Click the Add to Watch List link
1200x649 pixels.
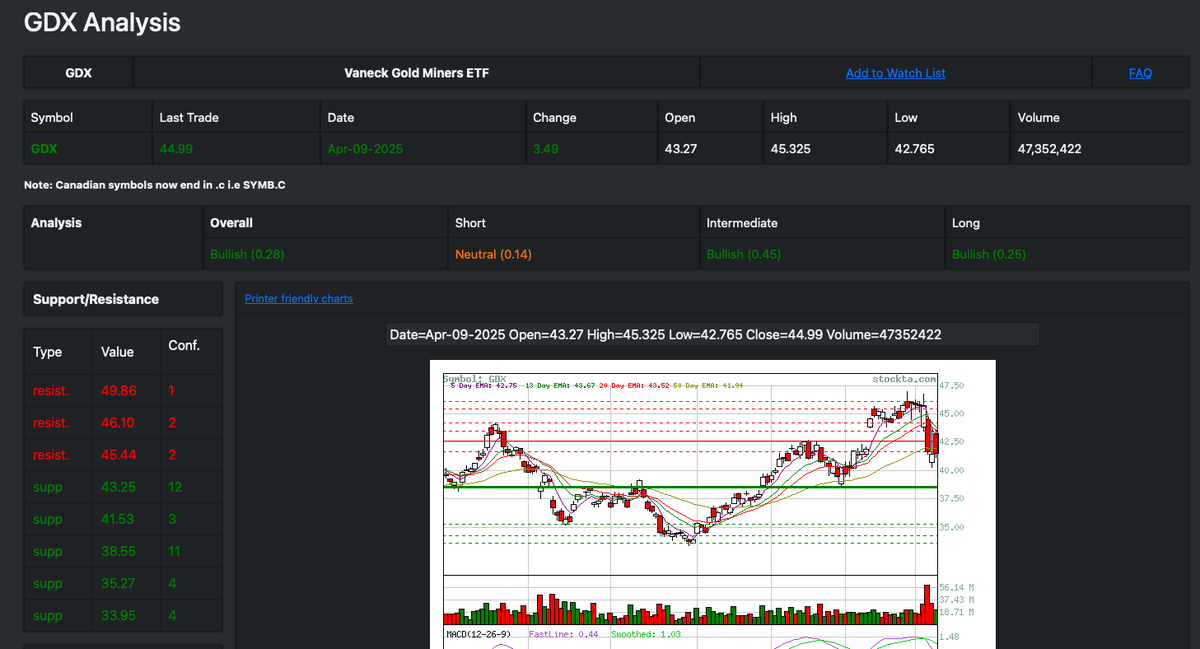click(x=895, y=73)
